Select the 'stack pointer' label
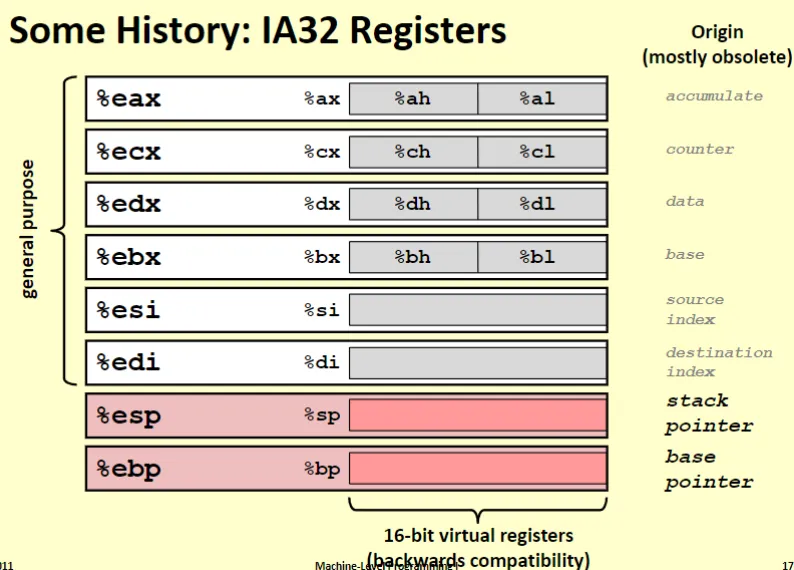 708,413
